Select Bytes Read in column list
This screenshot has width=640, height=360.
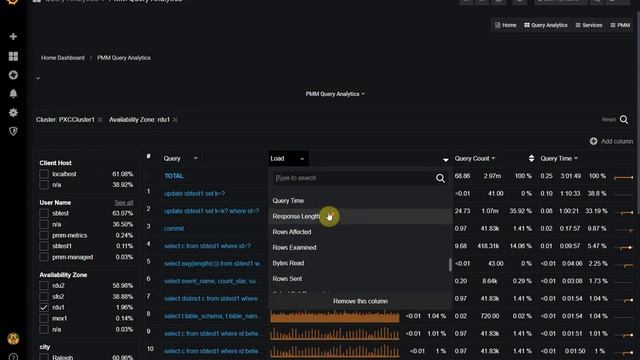click(360, 263)
